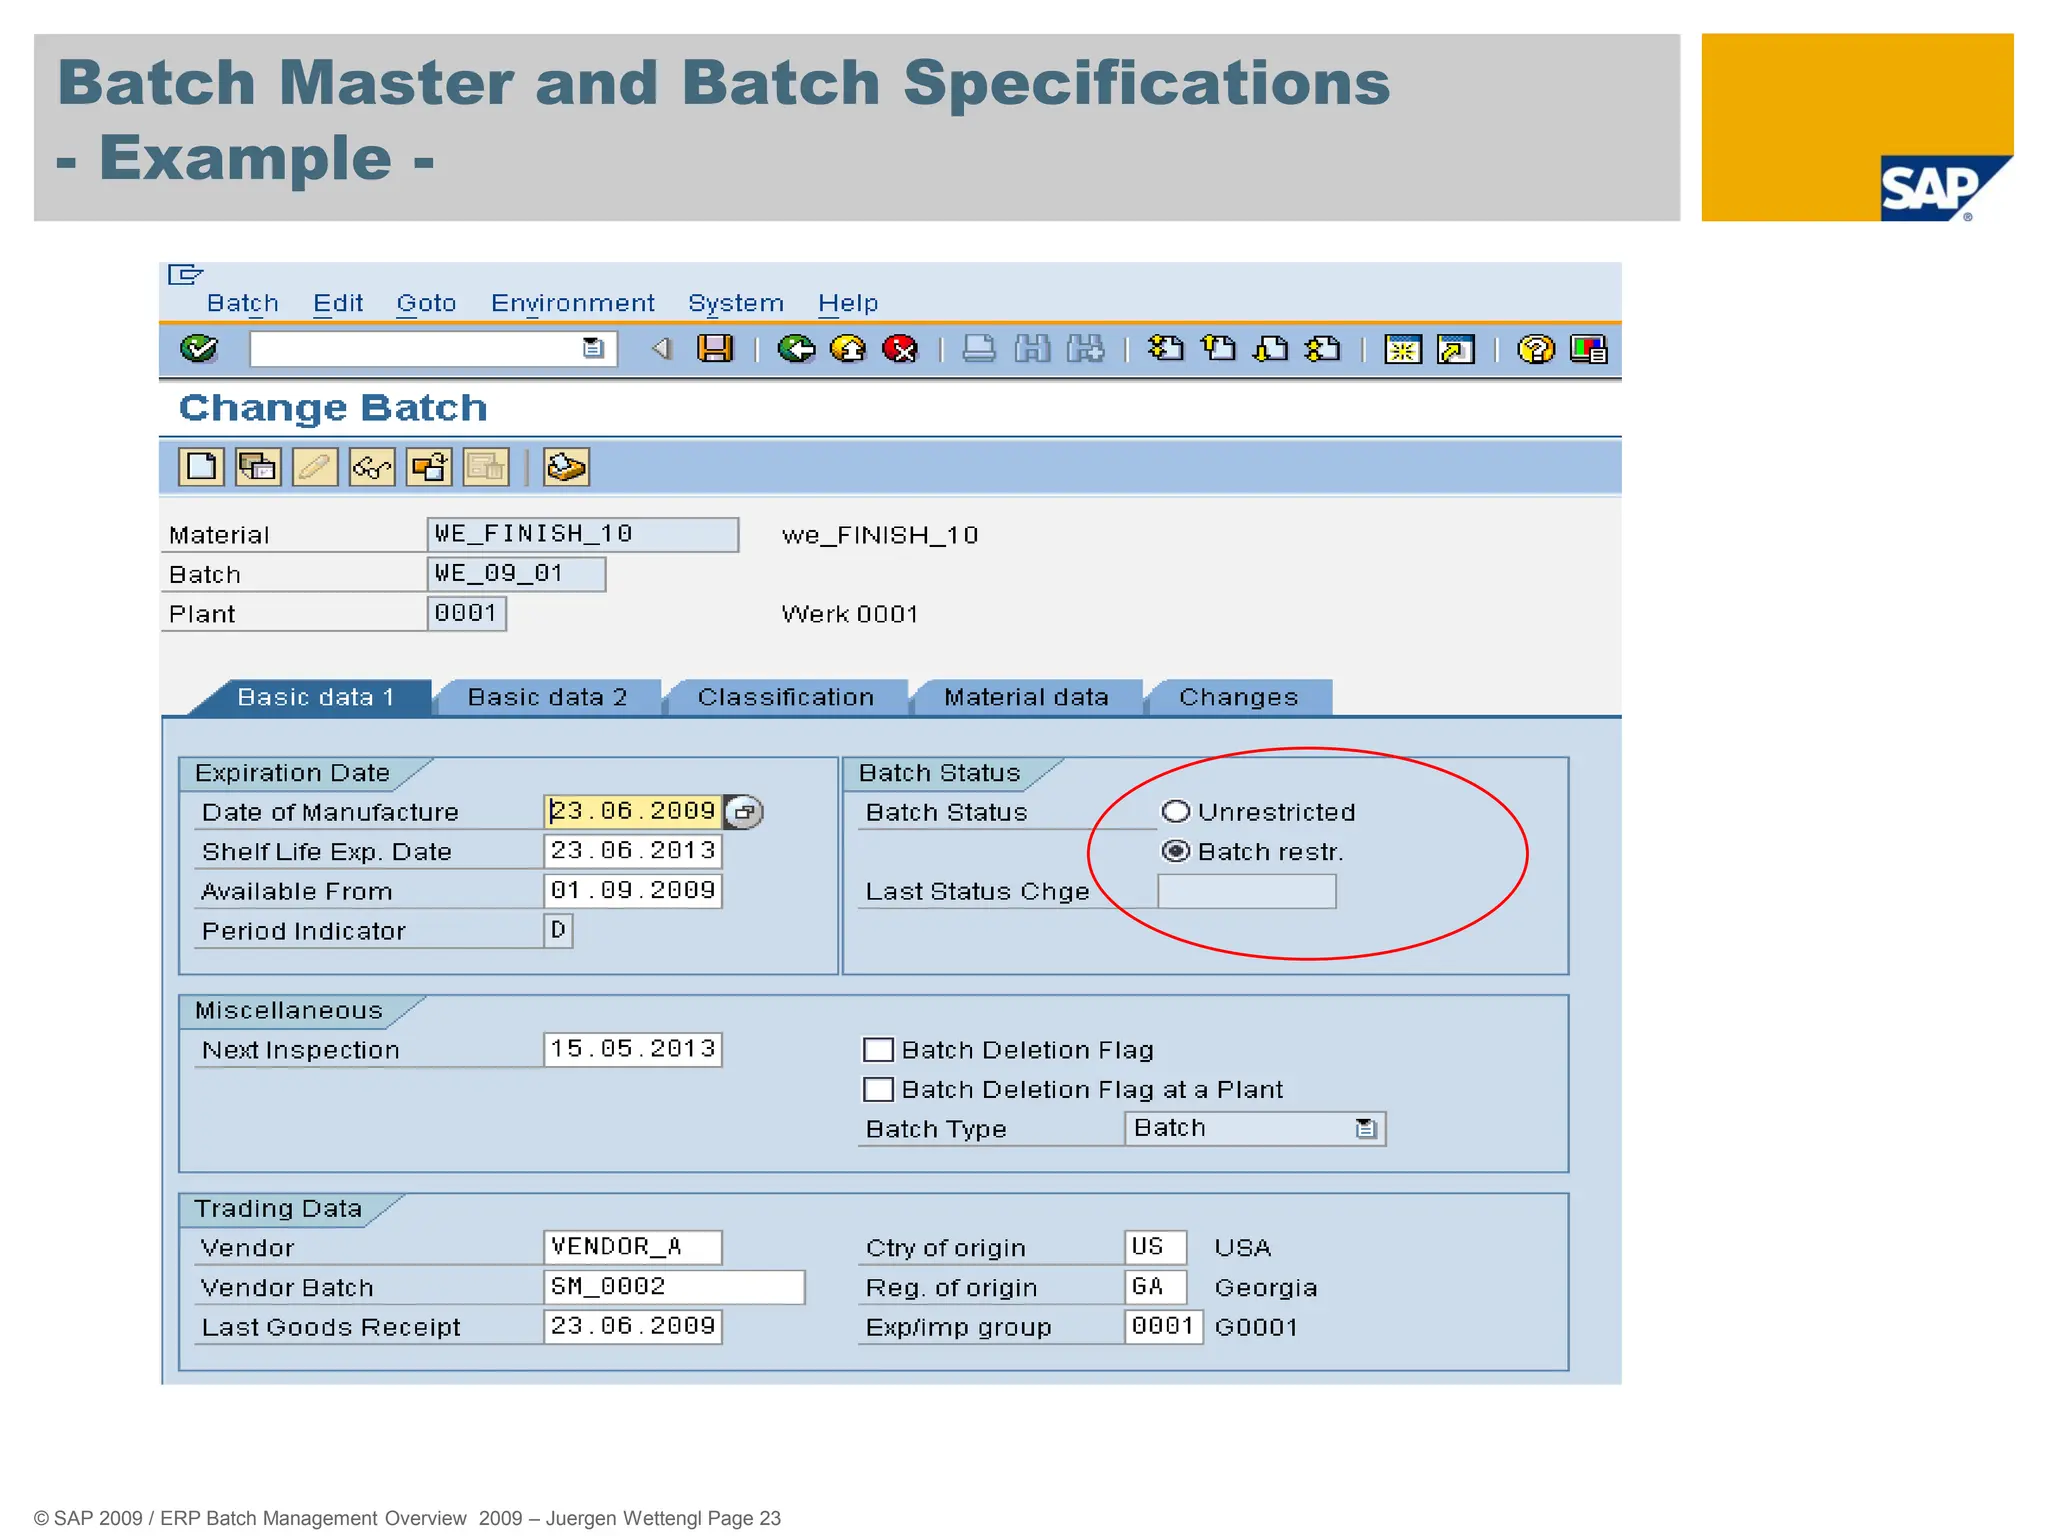
Task: Click the Next Inspection date field
Action: point(633,1049)
